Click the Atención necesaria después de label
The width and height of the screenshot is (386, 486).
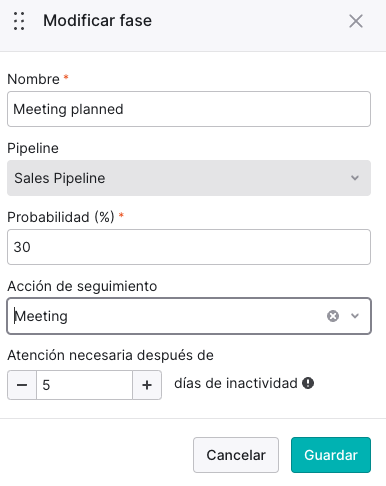click(x=110, y=355)
